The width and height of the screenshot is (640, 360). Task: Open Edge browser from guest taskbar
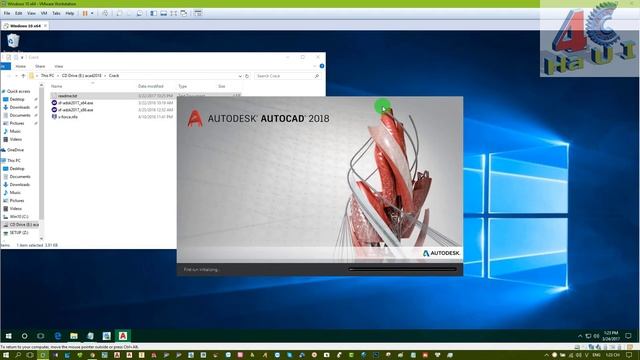[58, 336]
